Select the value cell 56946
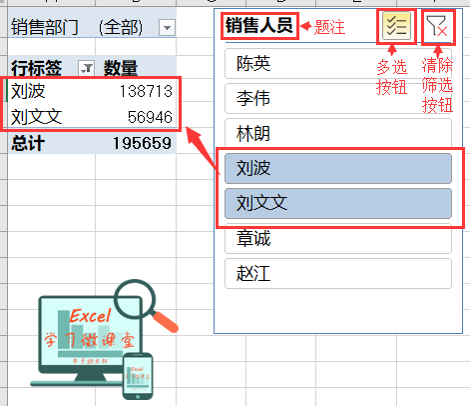The image size is (470, 406). pyautogui.click(x=136, y=117)
